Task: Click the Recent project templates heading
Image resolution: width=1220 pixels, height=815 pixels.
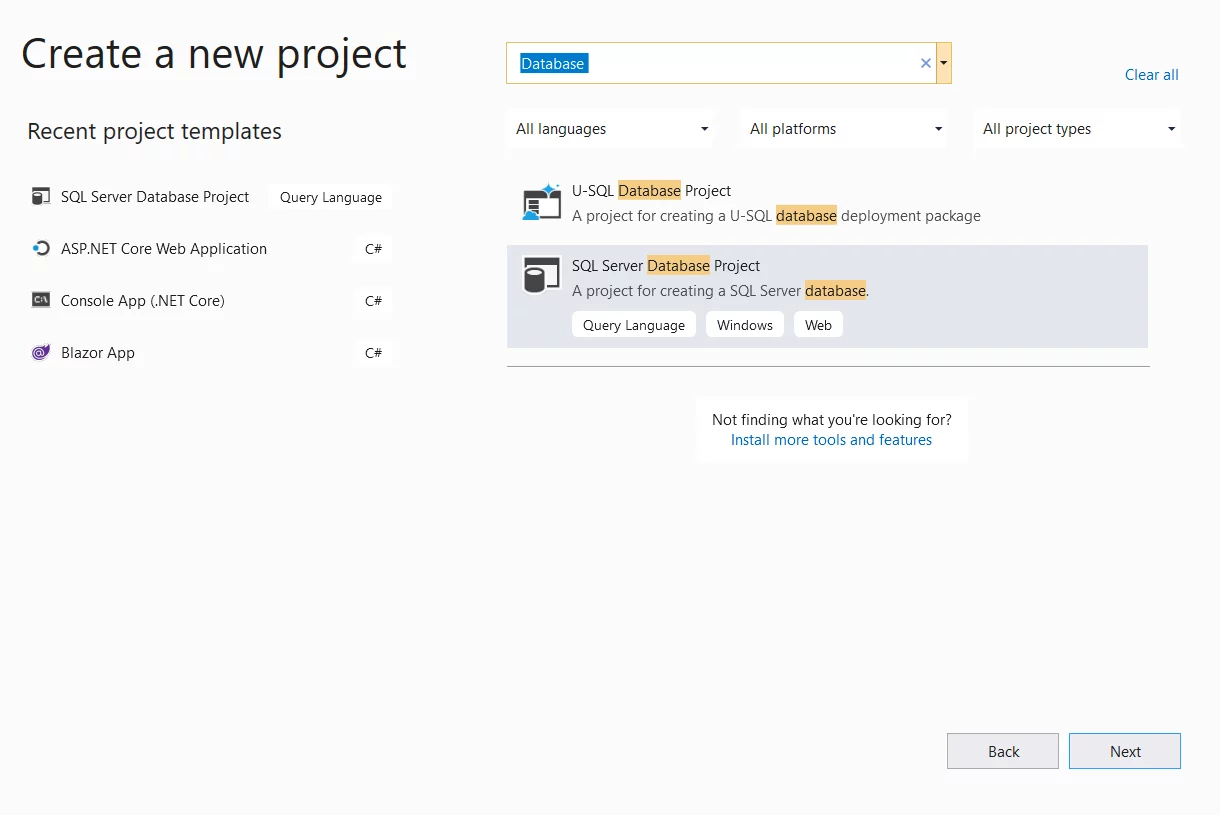Action: (155, 131)
